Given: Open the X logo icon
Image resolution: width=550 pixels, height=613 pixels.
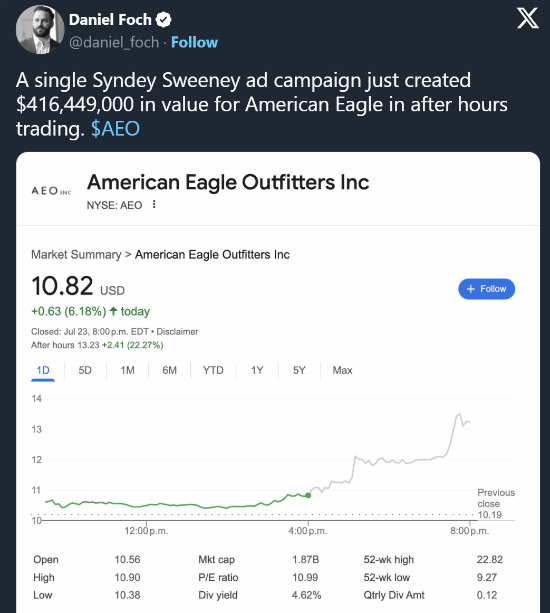Looking at the screenshot, I should point(527,18).
